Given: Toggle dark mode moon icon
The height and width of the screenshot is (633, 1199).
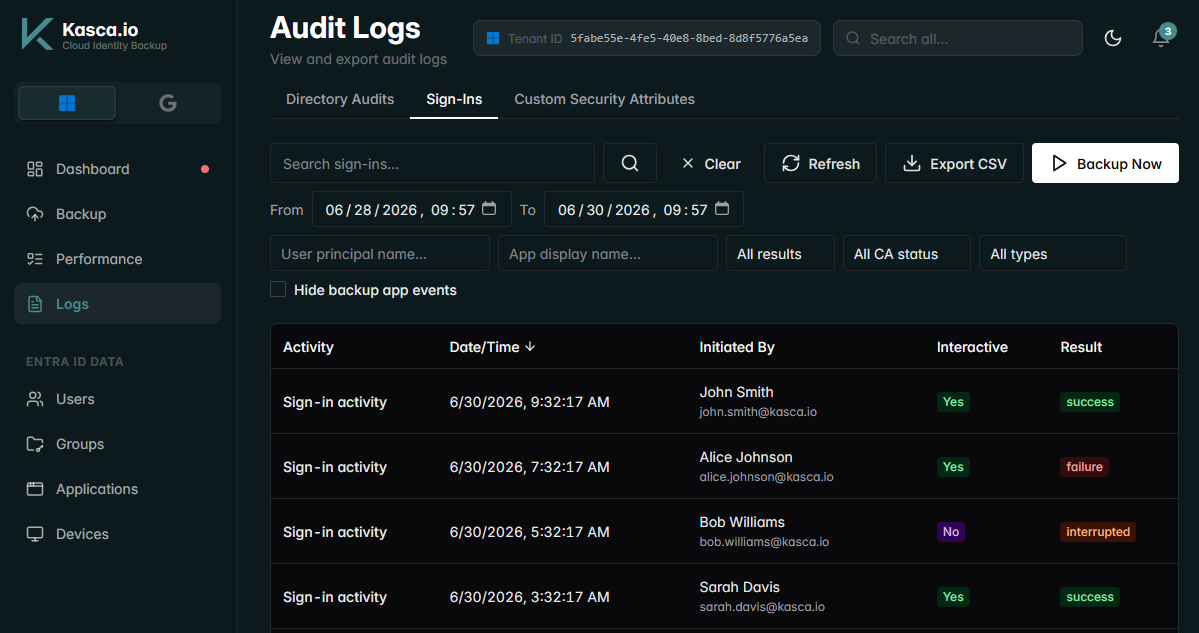Looking at the screenshot, I should point(1113,38).
